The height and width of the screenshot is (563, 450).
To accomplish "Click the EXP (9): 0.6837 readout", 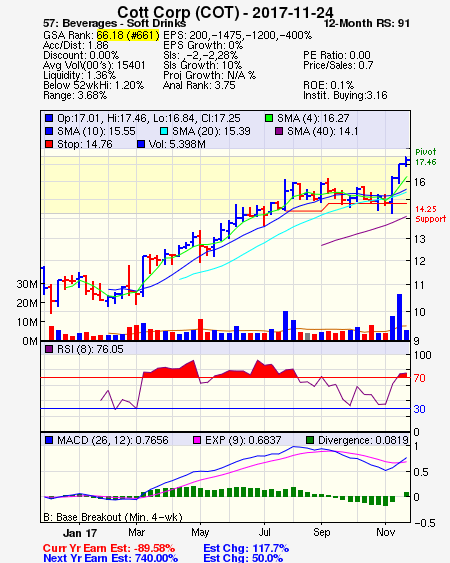I will click(x=243, y=440).
